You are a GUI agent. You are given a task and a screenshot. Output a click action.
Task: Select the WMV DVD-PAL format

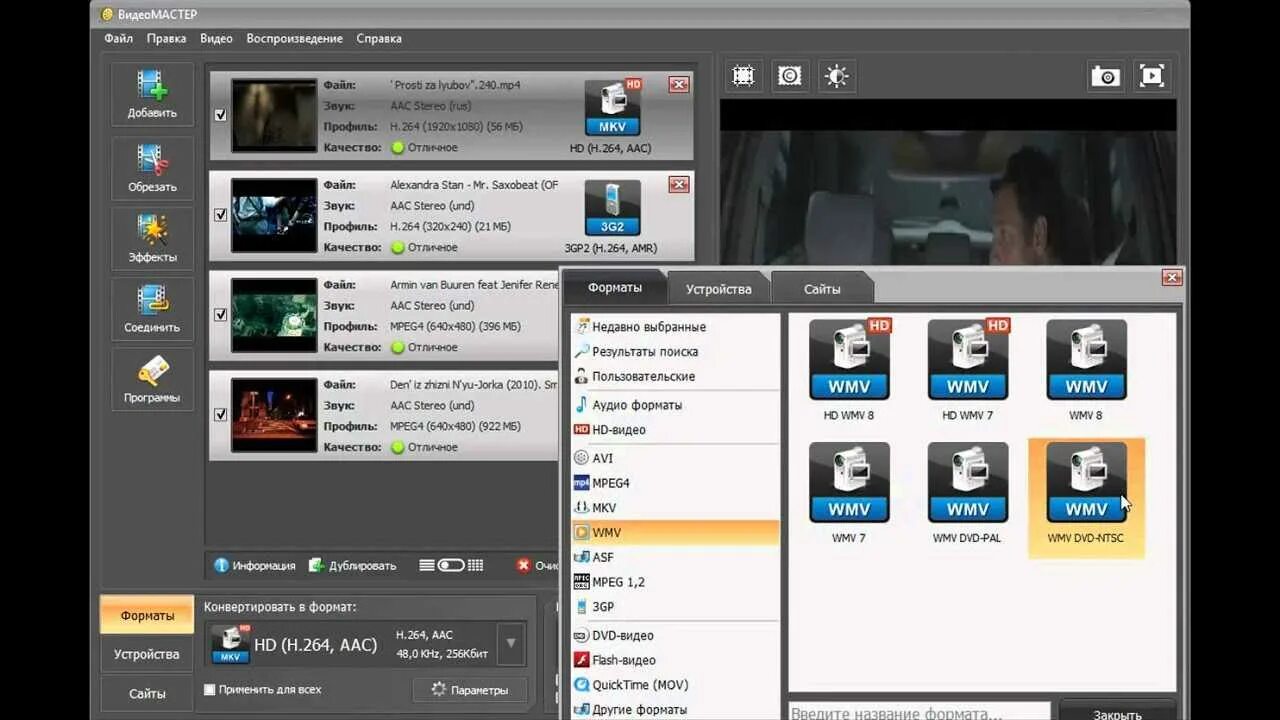point(967,493)
